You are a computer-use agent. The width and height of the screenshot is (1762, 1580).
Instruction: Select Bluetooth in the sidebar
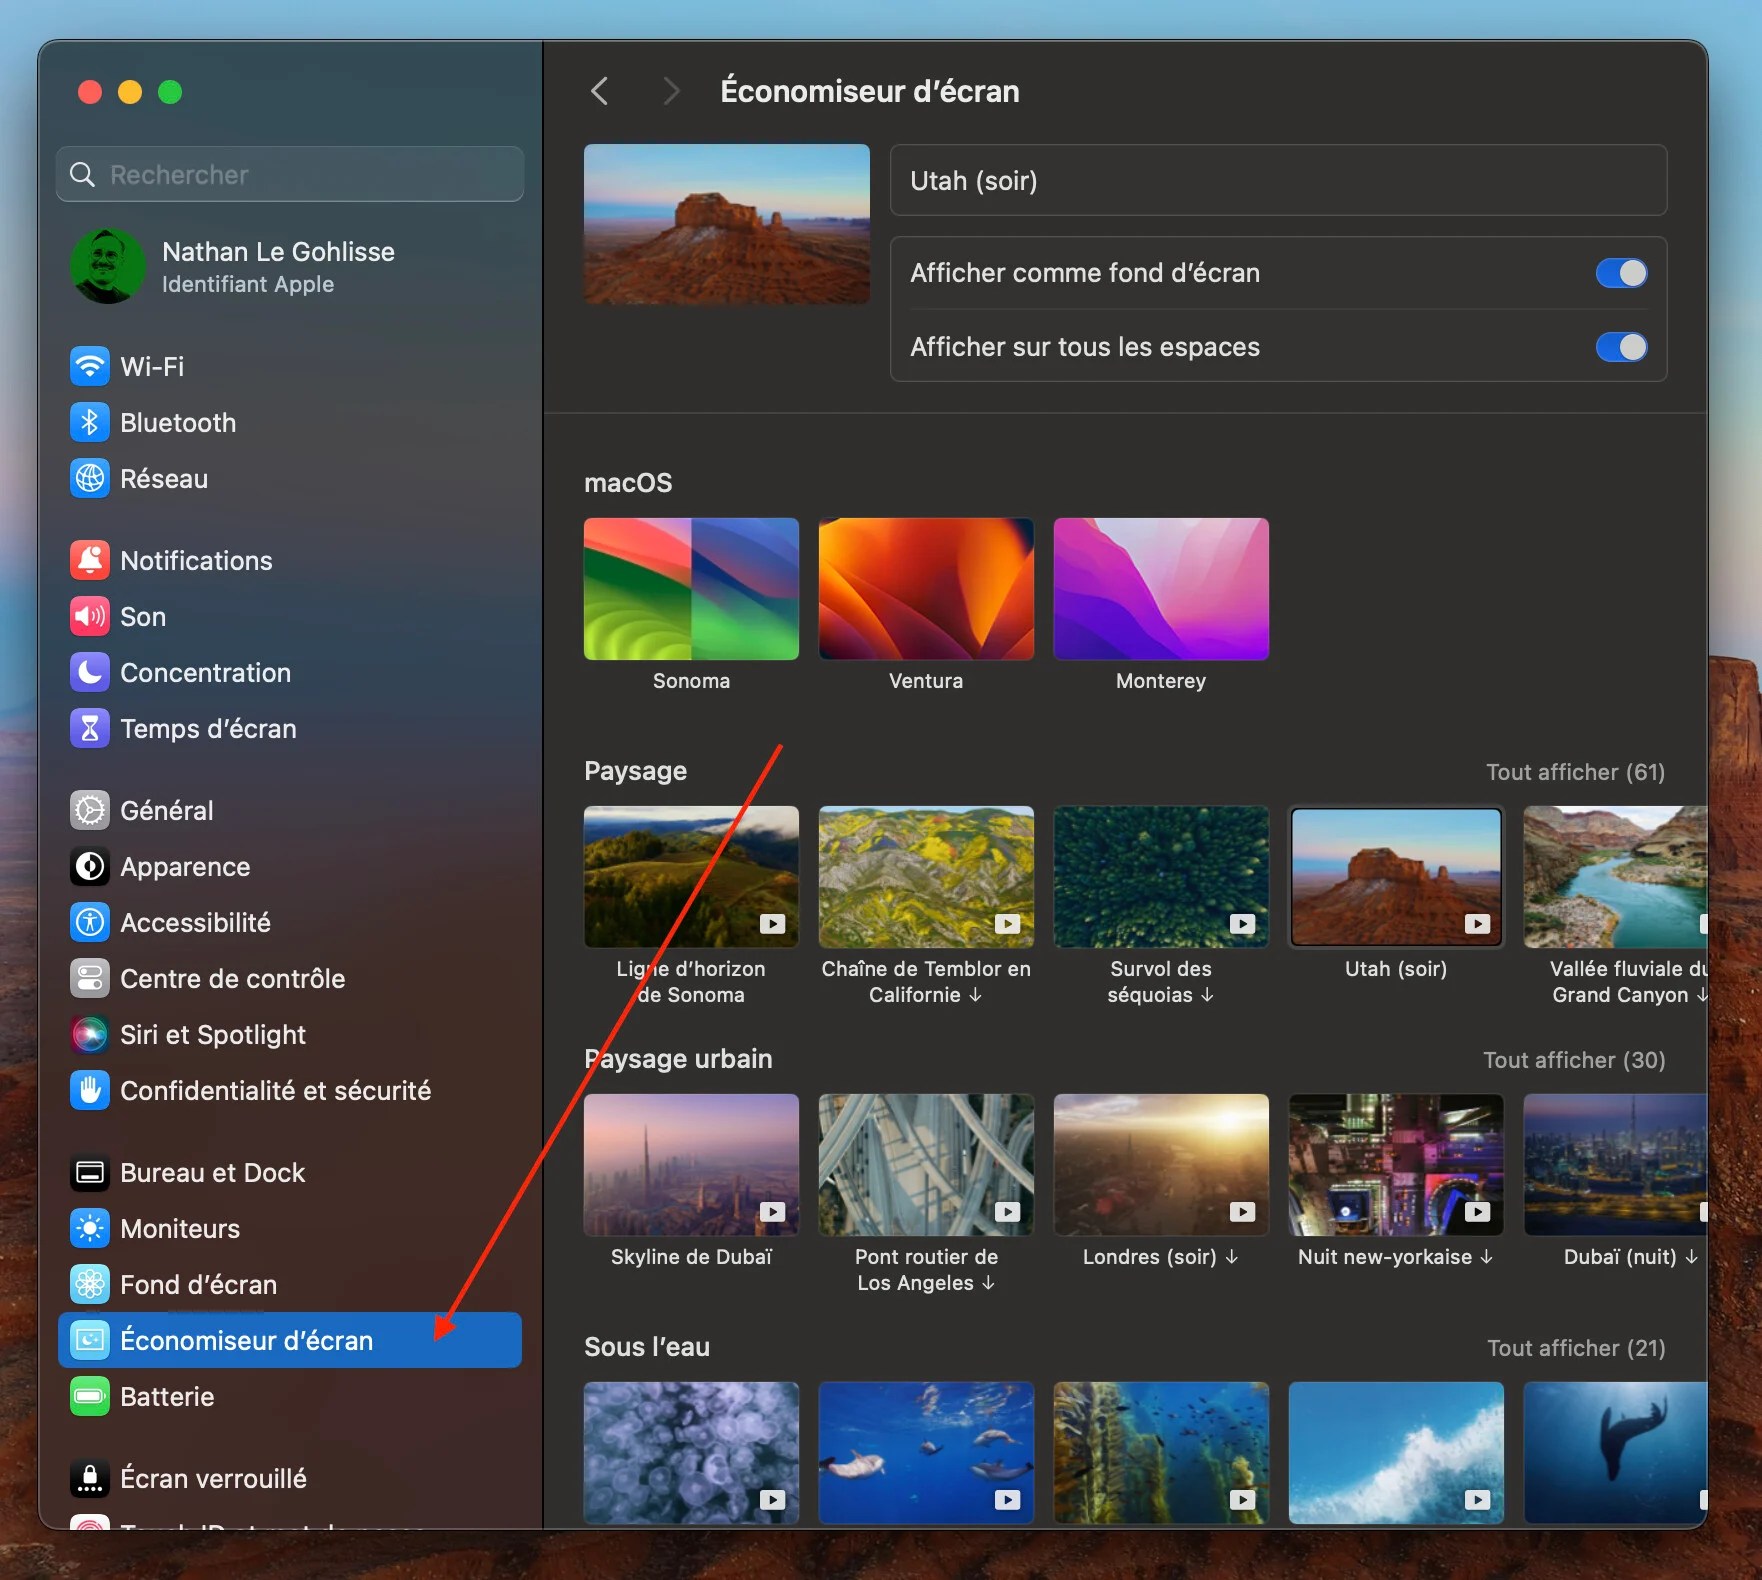(x=290, y=422)
